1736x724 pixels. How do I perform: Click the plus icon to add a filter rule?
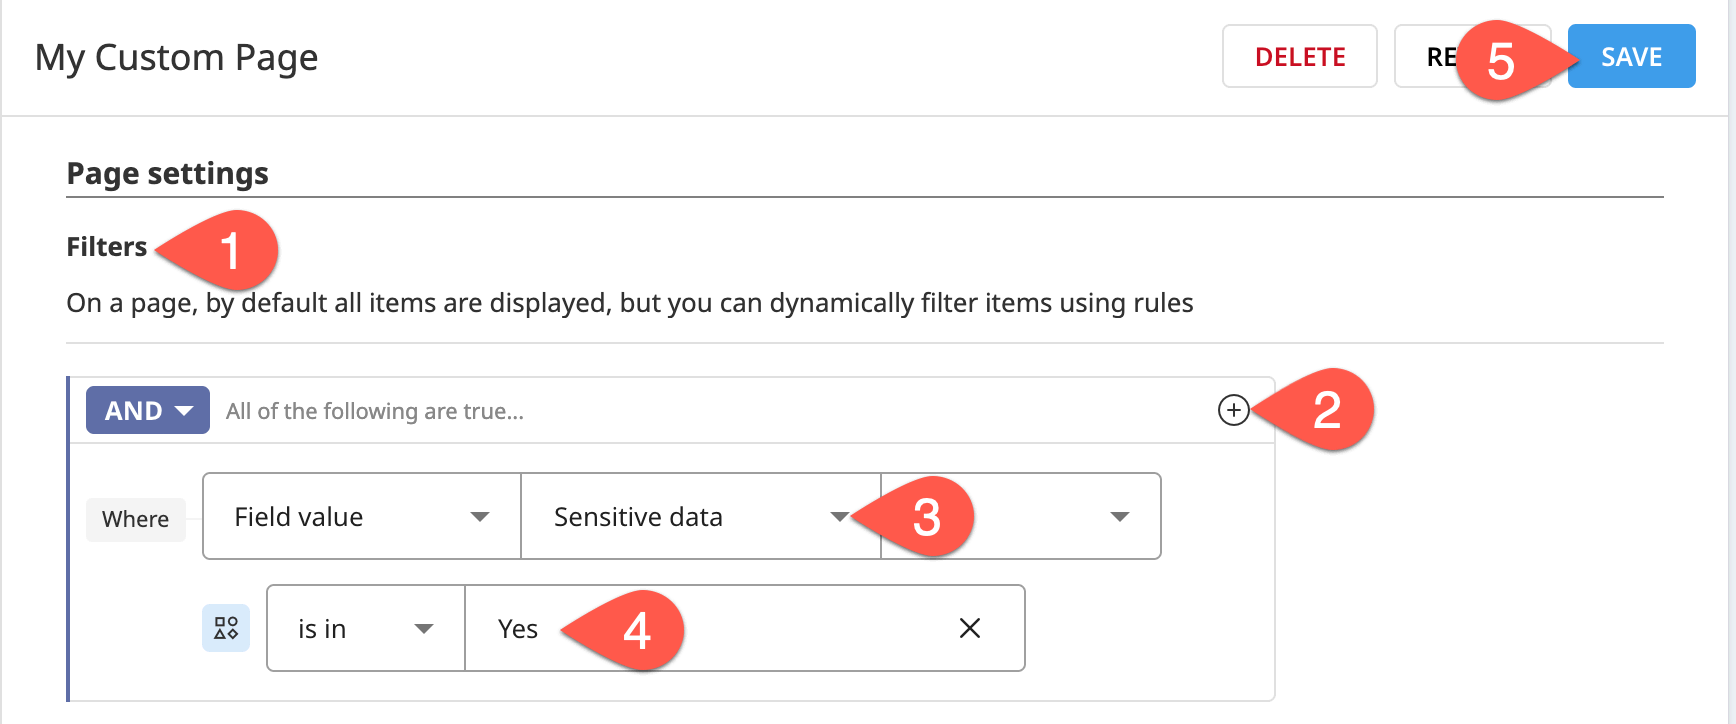pos(1233,410)
